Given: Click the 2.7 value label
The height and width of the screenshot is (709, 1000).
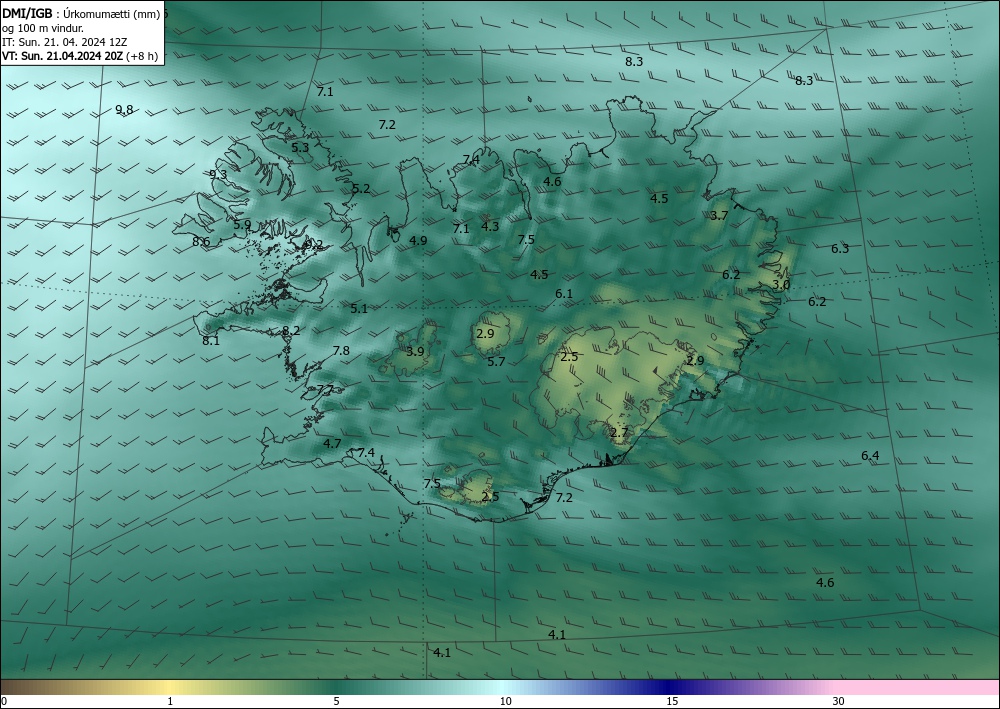Looking at the screenshot, I should [619, 432].
